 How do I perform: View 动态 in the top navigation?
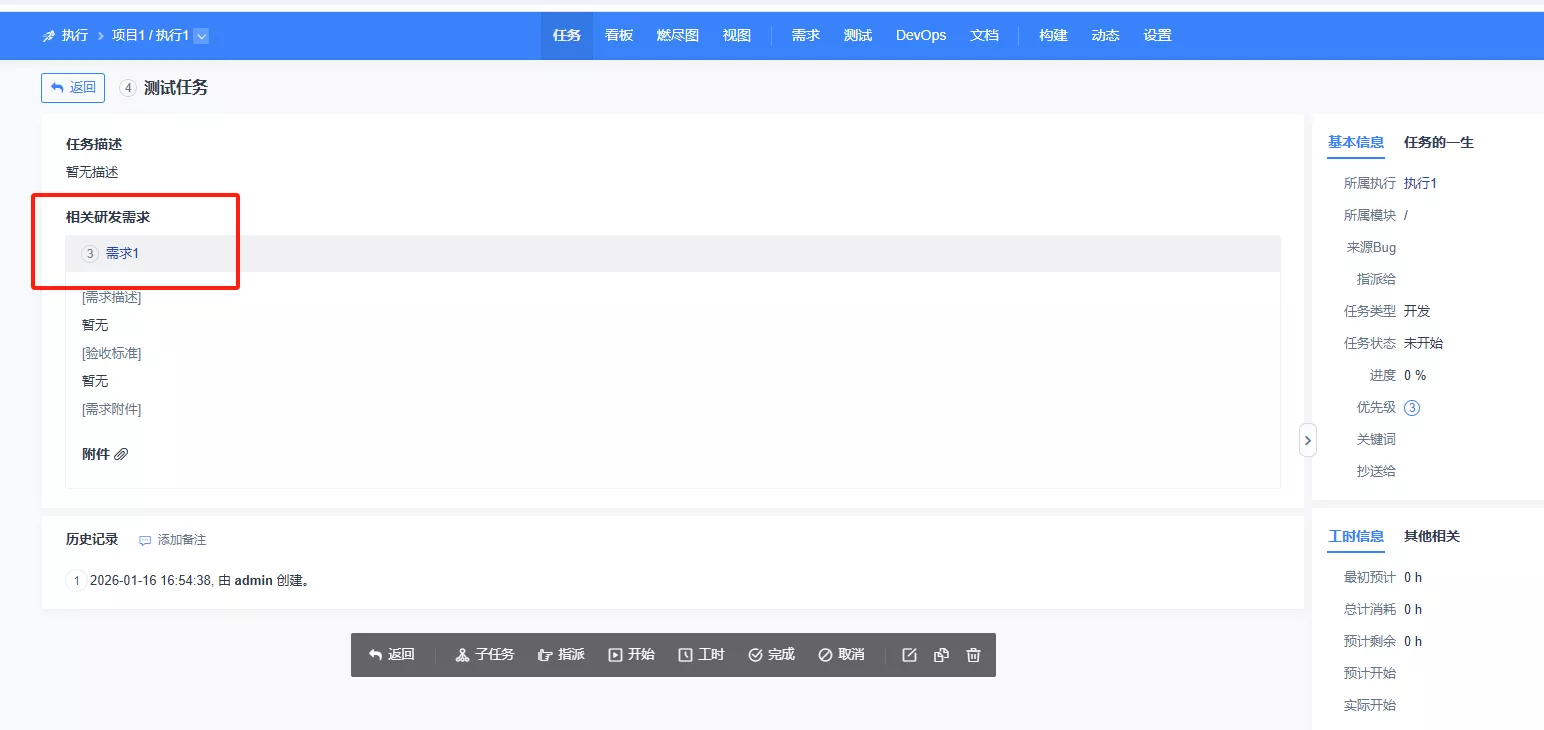coord(1105,35)
